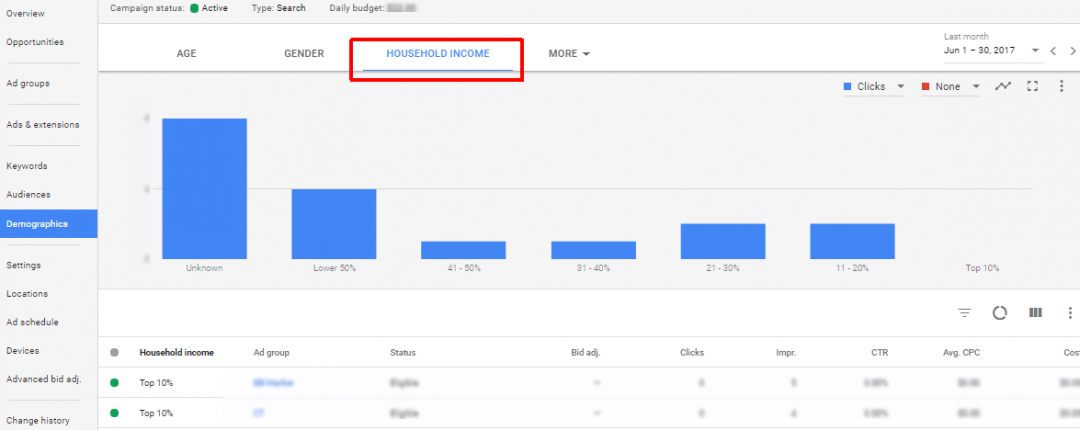Sort by Ad group column header
Screen dimensions: 1080x430
click(271, 352)
